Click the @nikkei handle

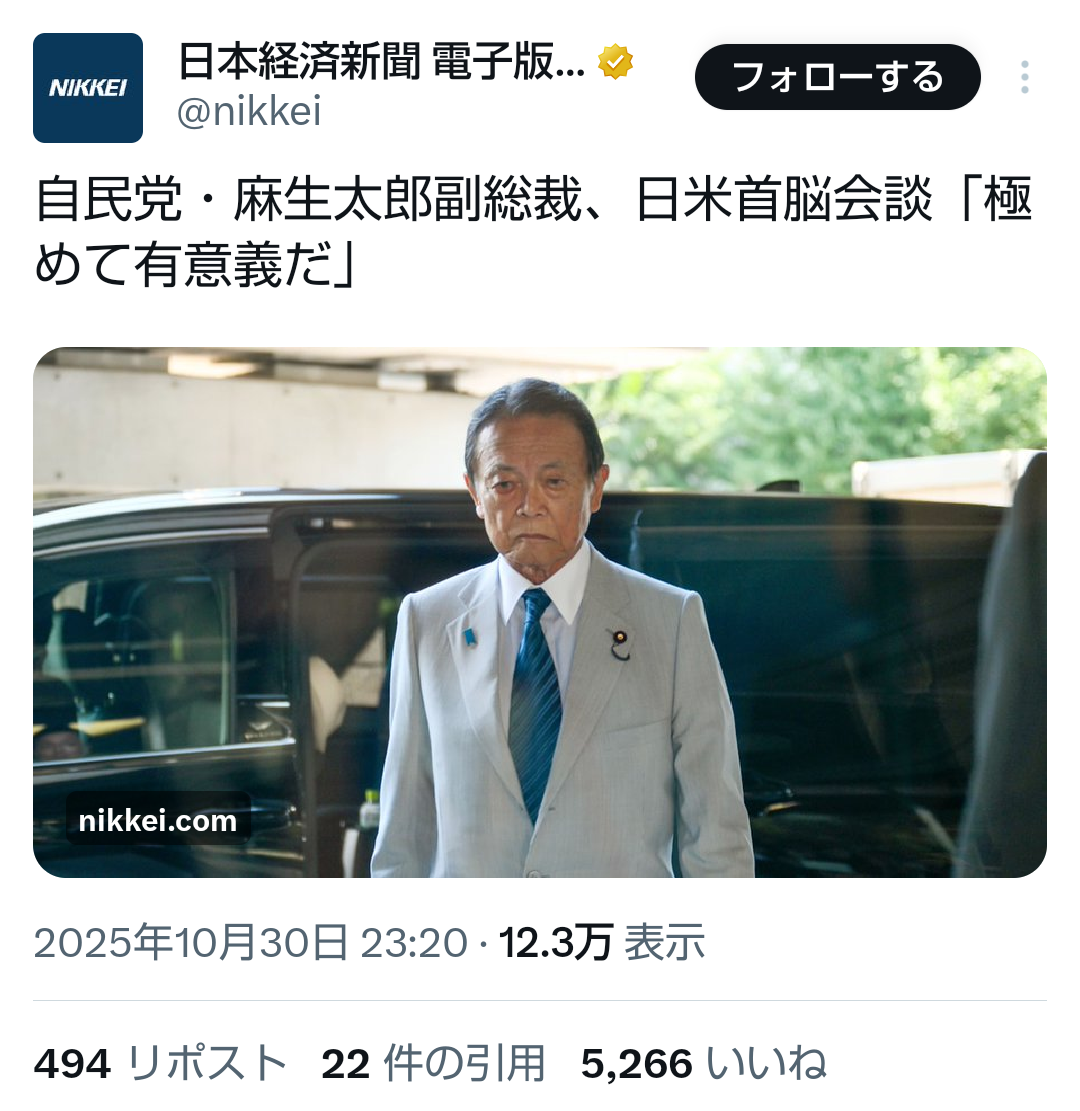(x=249, y=112)
